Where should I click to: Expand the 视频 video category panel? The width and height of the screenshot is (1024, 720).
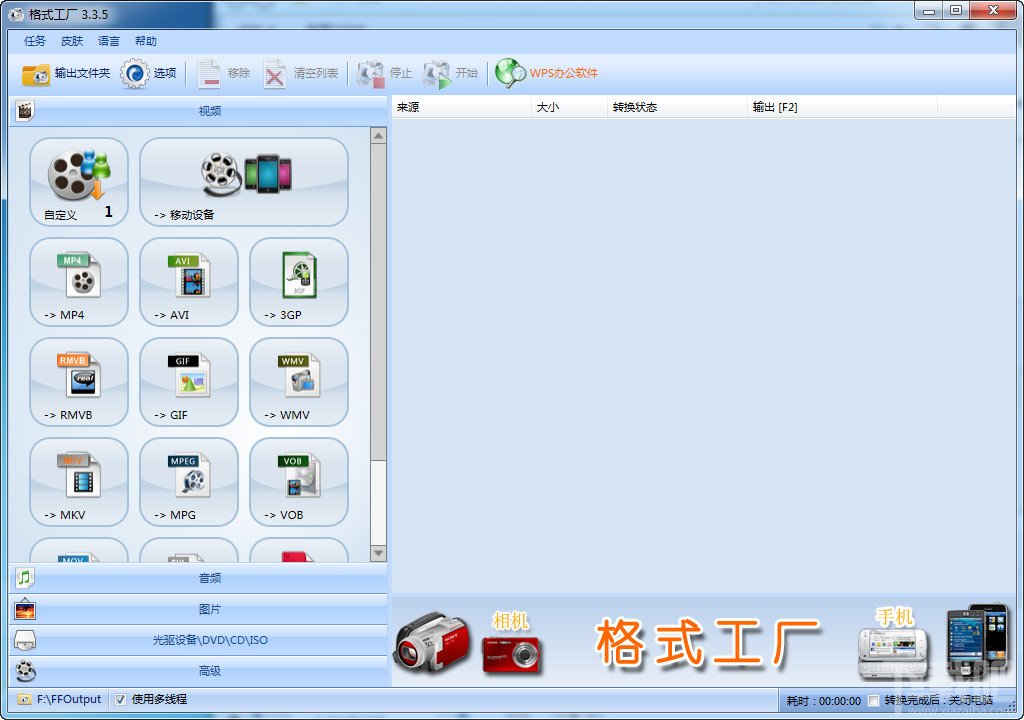[x=199, y=111]
